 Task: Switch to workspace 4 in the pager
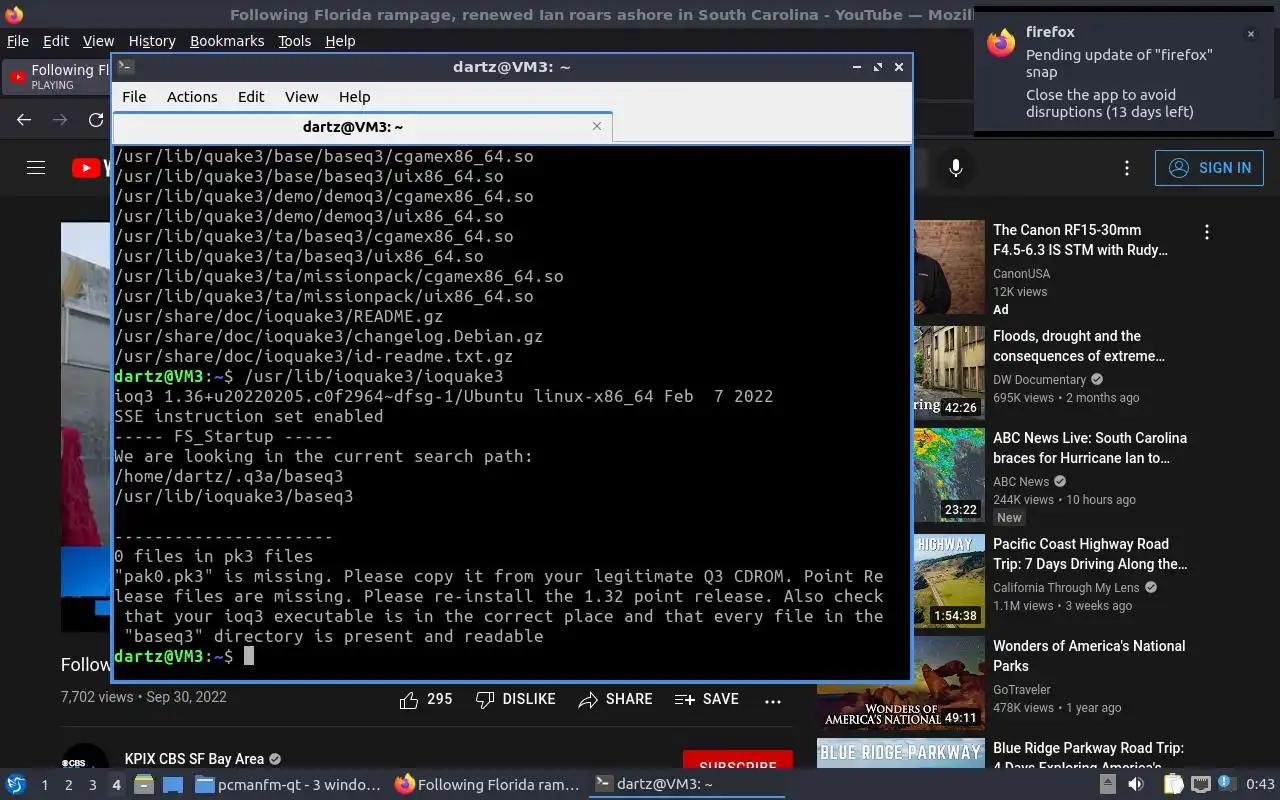pos(116,785)
